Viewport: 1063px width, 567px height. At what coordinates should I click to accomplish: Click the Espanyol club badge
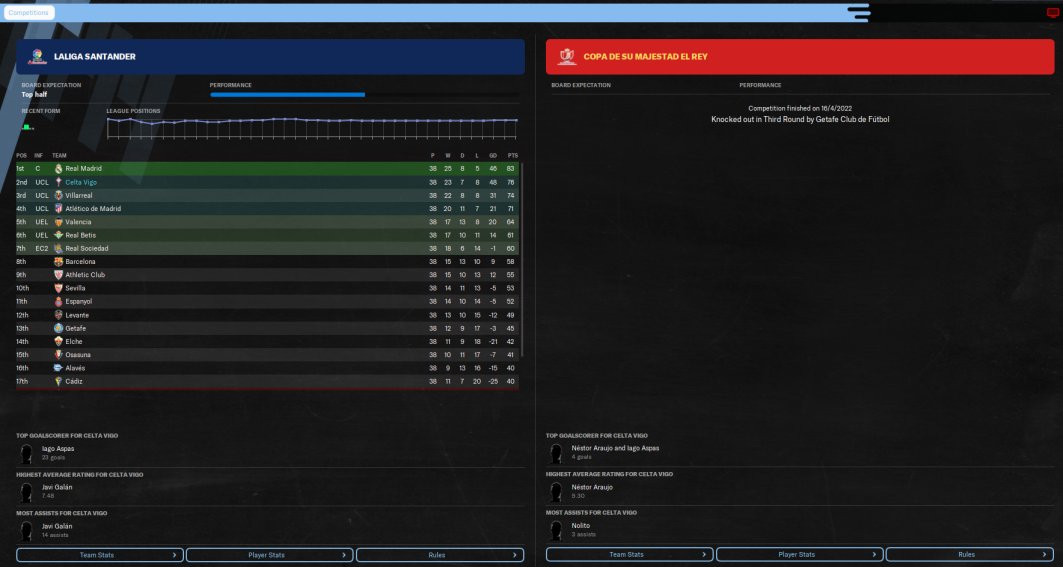coord(58,301)
